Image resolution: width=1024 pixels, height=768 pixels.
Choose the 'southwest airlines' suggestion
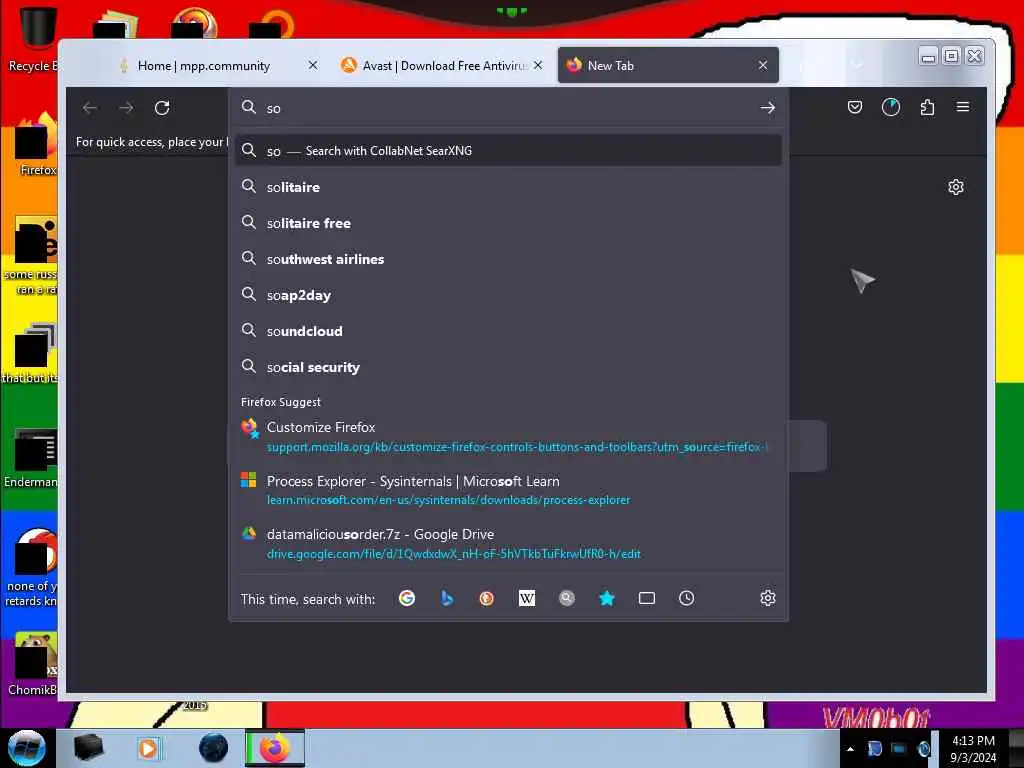click(x=508, y=259)
